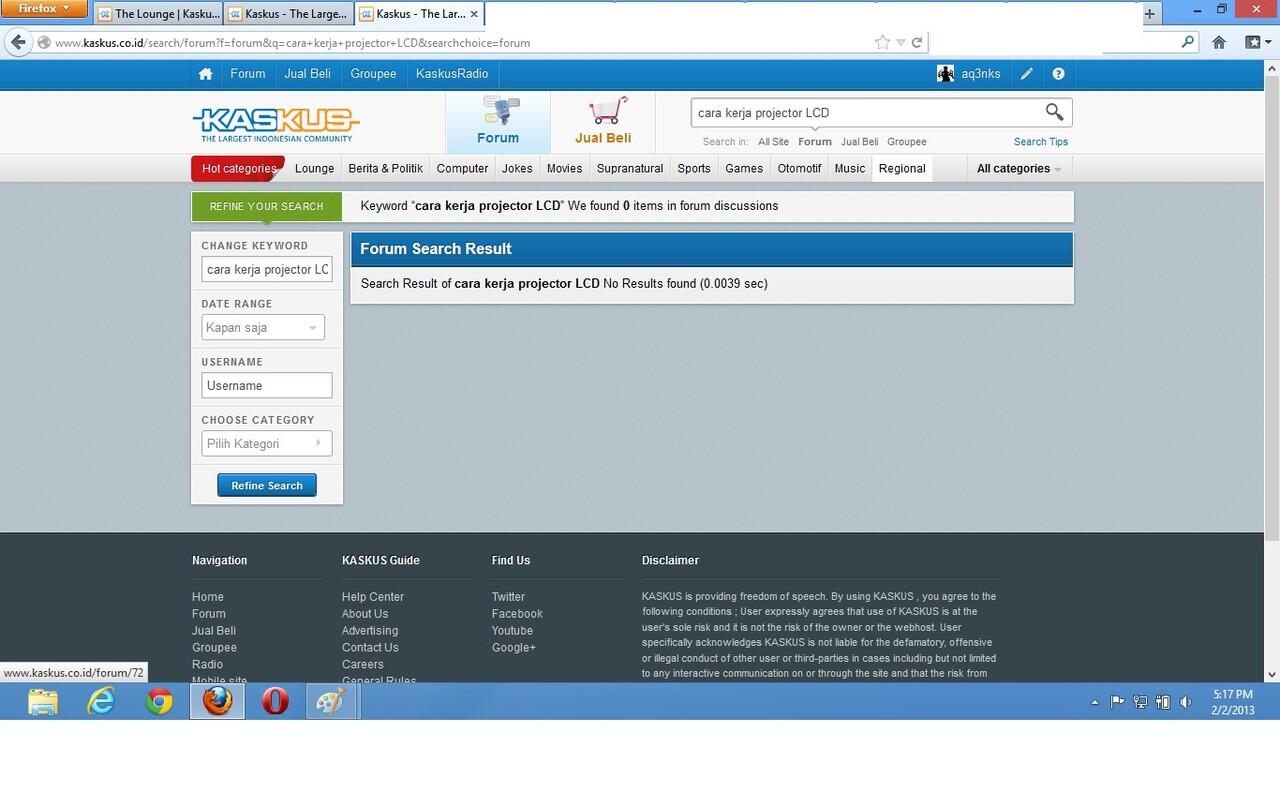Launch Internet Explorer from the taskbar

click(101, 702)
